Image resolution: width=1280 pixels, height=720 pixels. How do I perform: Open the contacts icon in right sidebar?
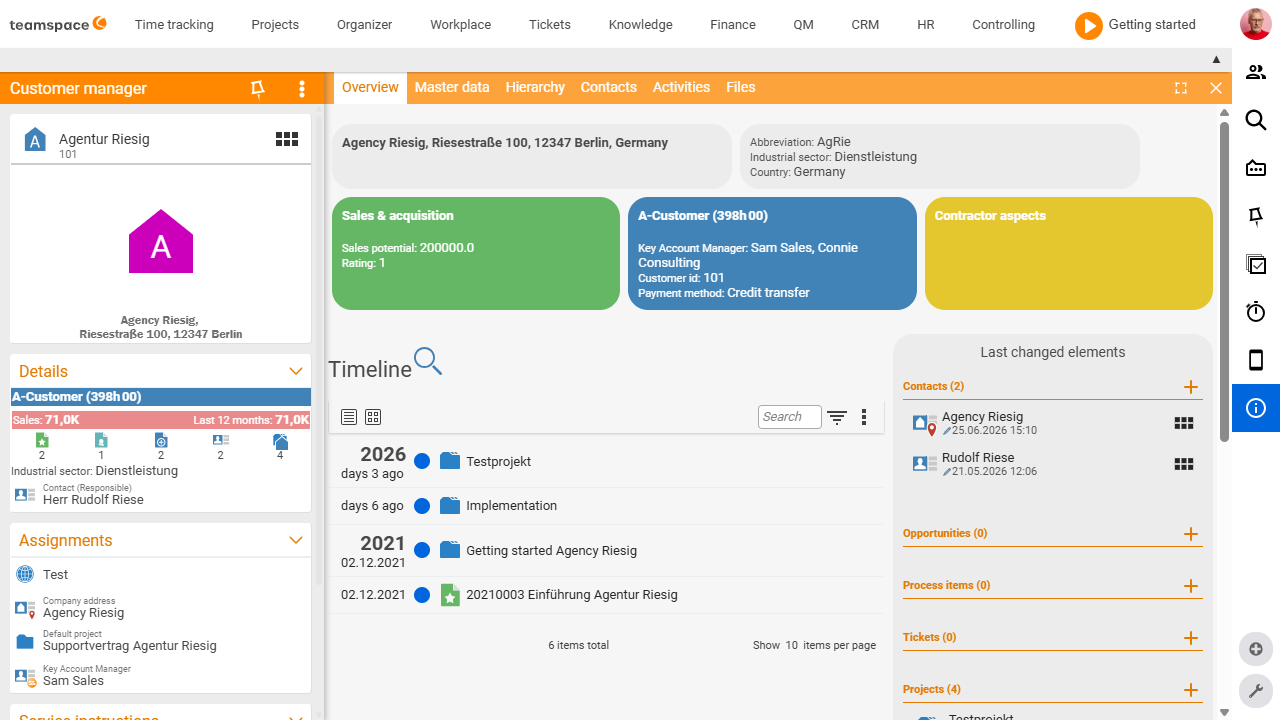(1256, 72)
